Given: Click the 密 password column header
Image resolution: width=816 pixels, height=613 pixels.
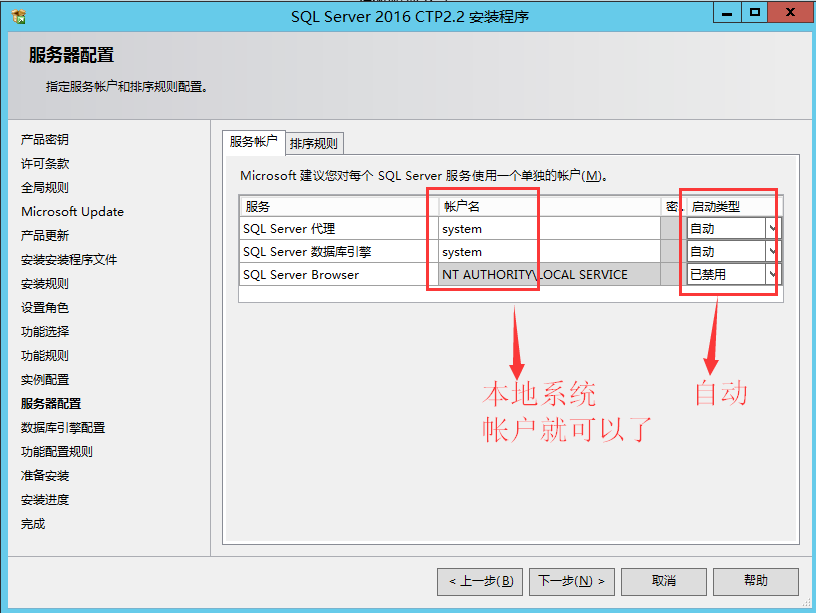Looking at the screenshot, I should [673, 207].
